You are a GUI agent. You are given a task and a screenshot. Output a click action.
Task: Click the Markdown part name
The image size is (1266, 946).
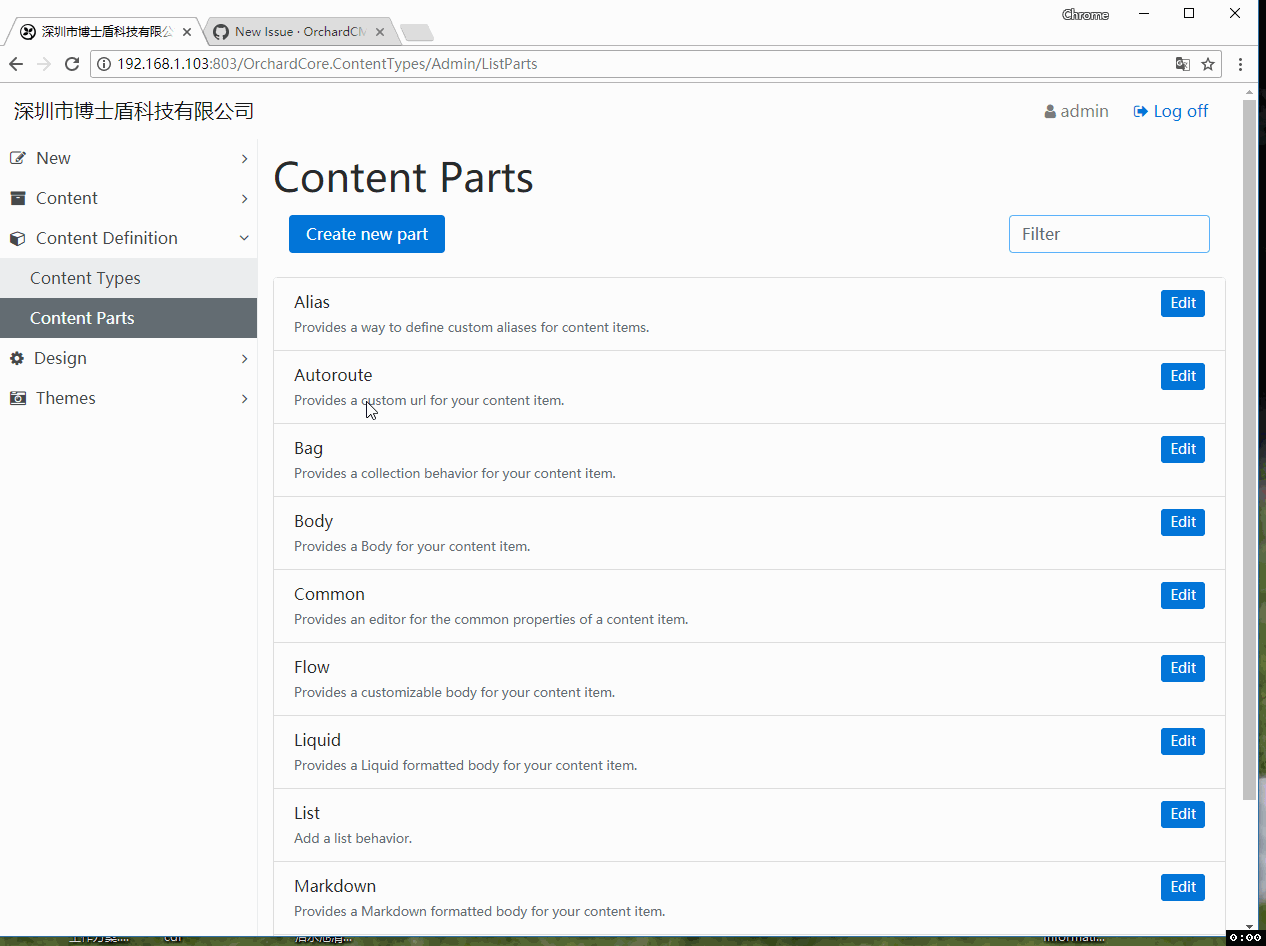(335, 886)
